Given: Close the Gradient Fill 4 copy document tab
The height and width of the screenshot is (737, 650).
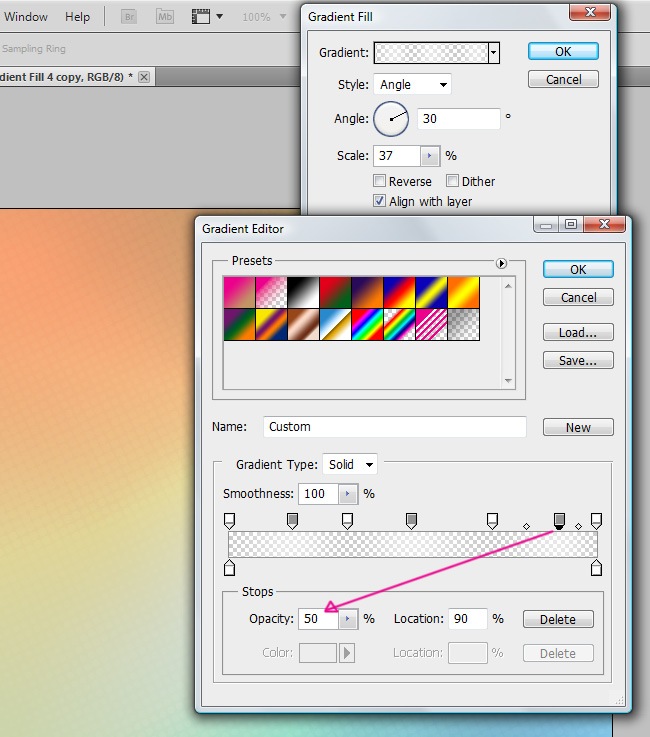Looking at the screenshot, I should (144, 77).
